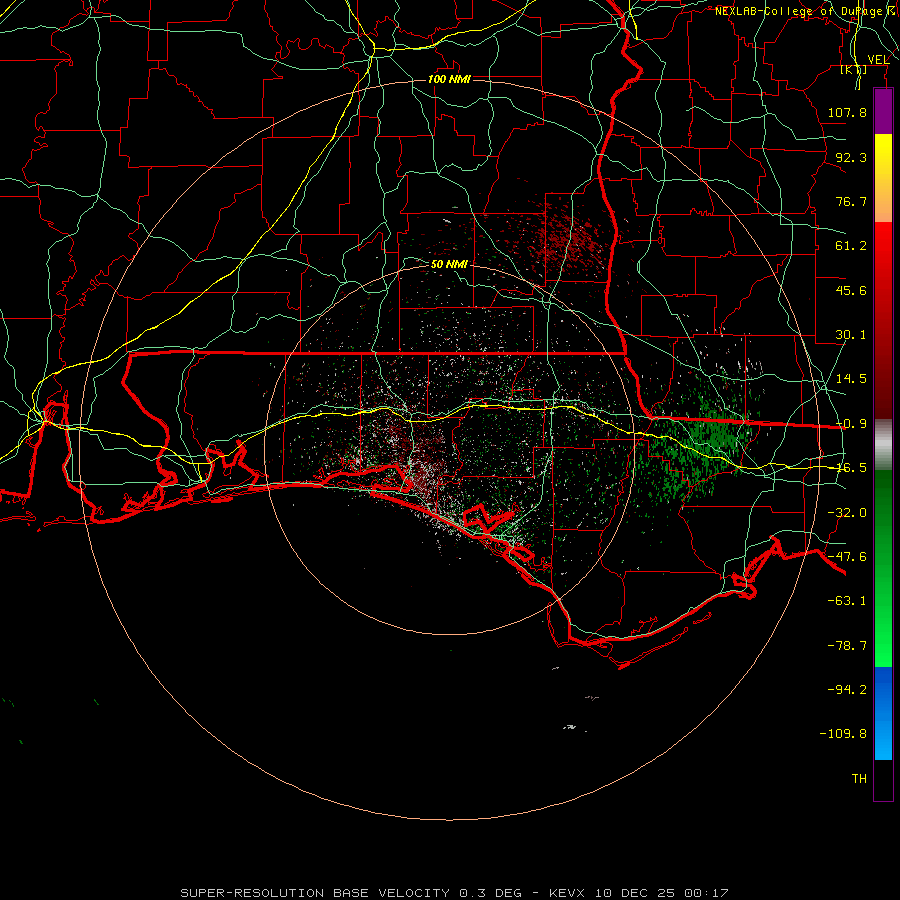Click the TH threshold label
Viewport: 900px width, 900px height.
(x=859, y=779)
